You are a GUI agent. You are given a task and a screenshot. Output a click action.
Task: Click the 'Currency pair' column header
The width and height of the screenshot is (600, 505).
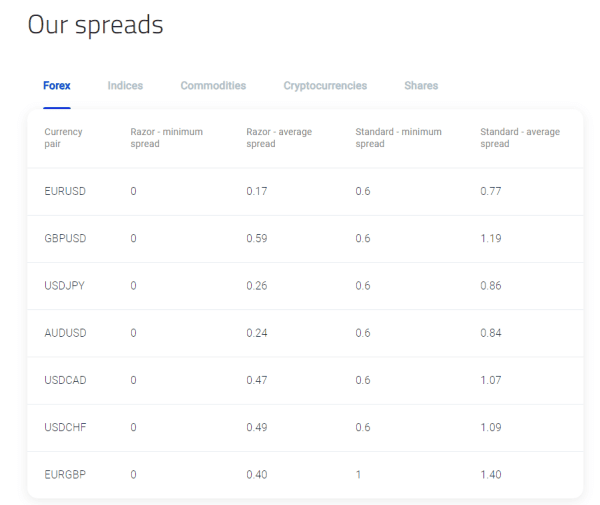pos(64,138)
